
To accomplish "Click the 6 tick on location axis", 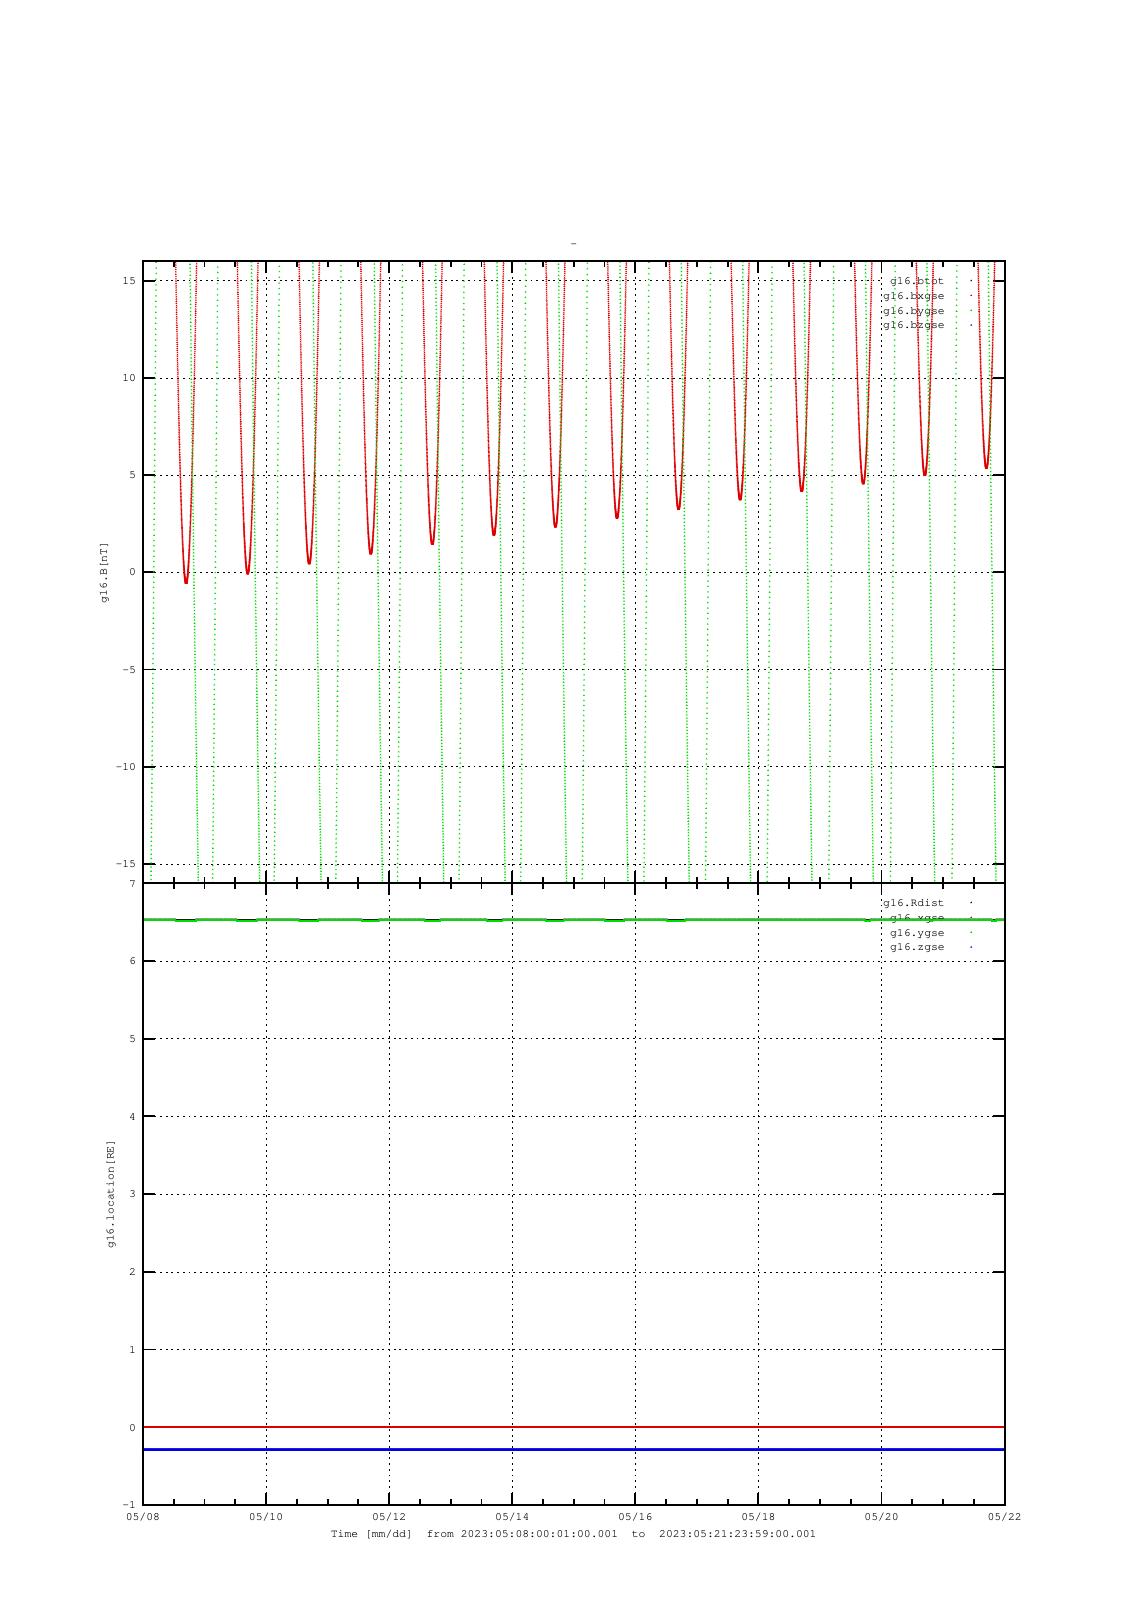I will (132, 961).
